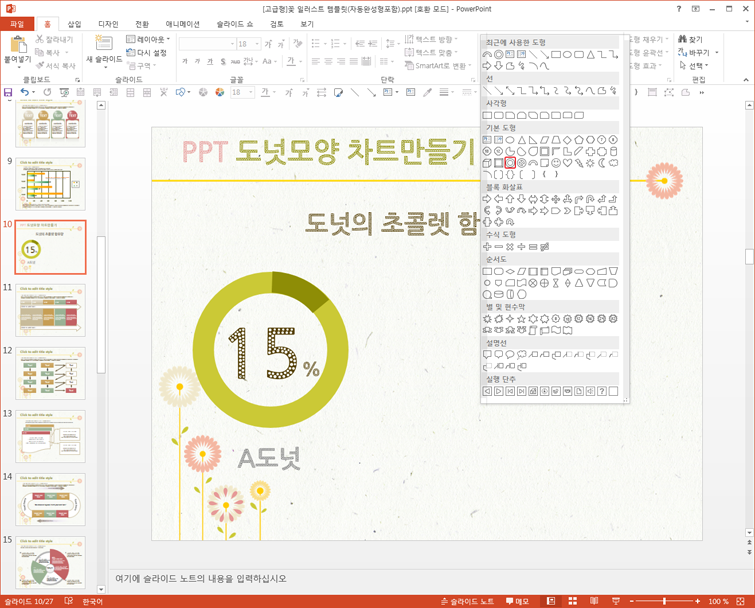The width and height of the screenshot is (755, 608).
Task: Choose the oval callout in 설명선
Action: click(510, 355)
